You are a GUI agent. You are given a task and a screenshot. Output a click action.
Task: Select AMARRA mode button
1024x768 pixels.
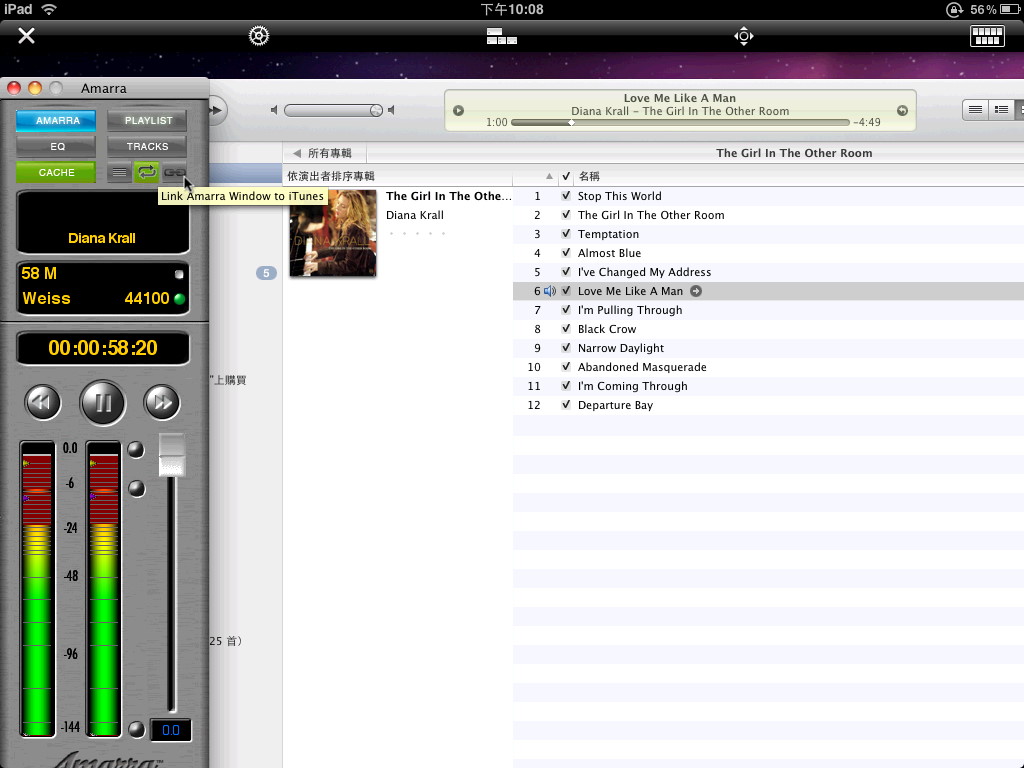(57, 120)
